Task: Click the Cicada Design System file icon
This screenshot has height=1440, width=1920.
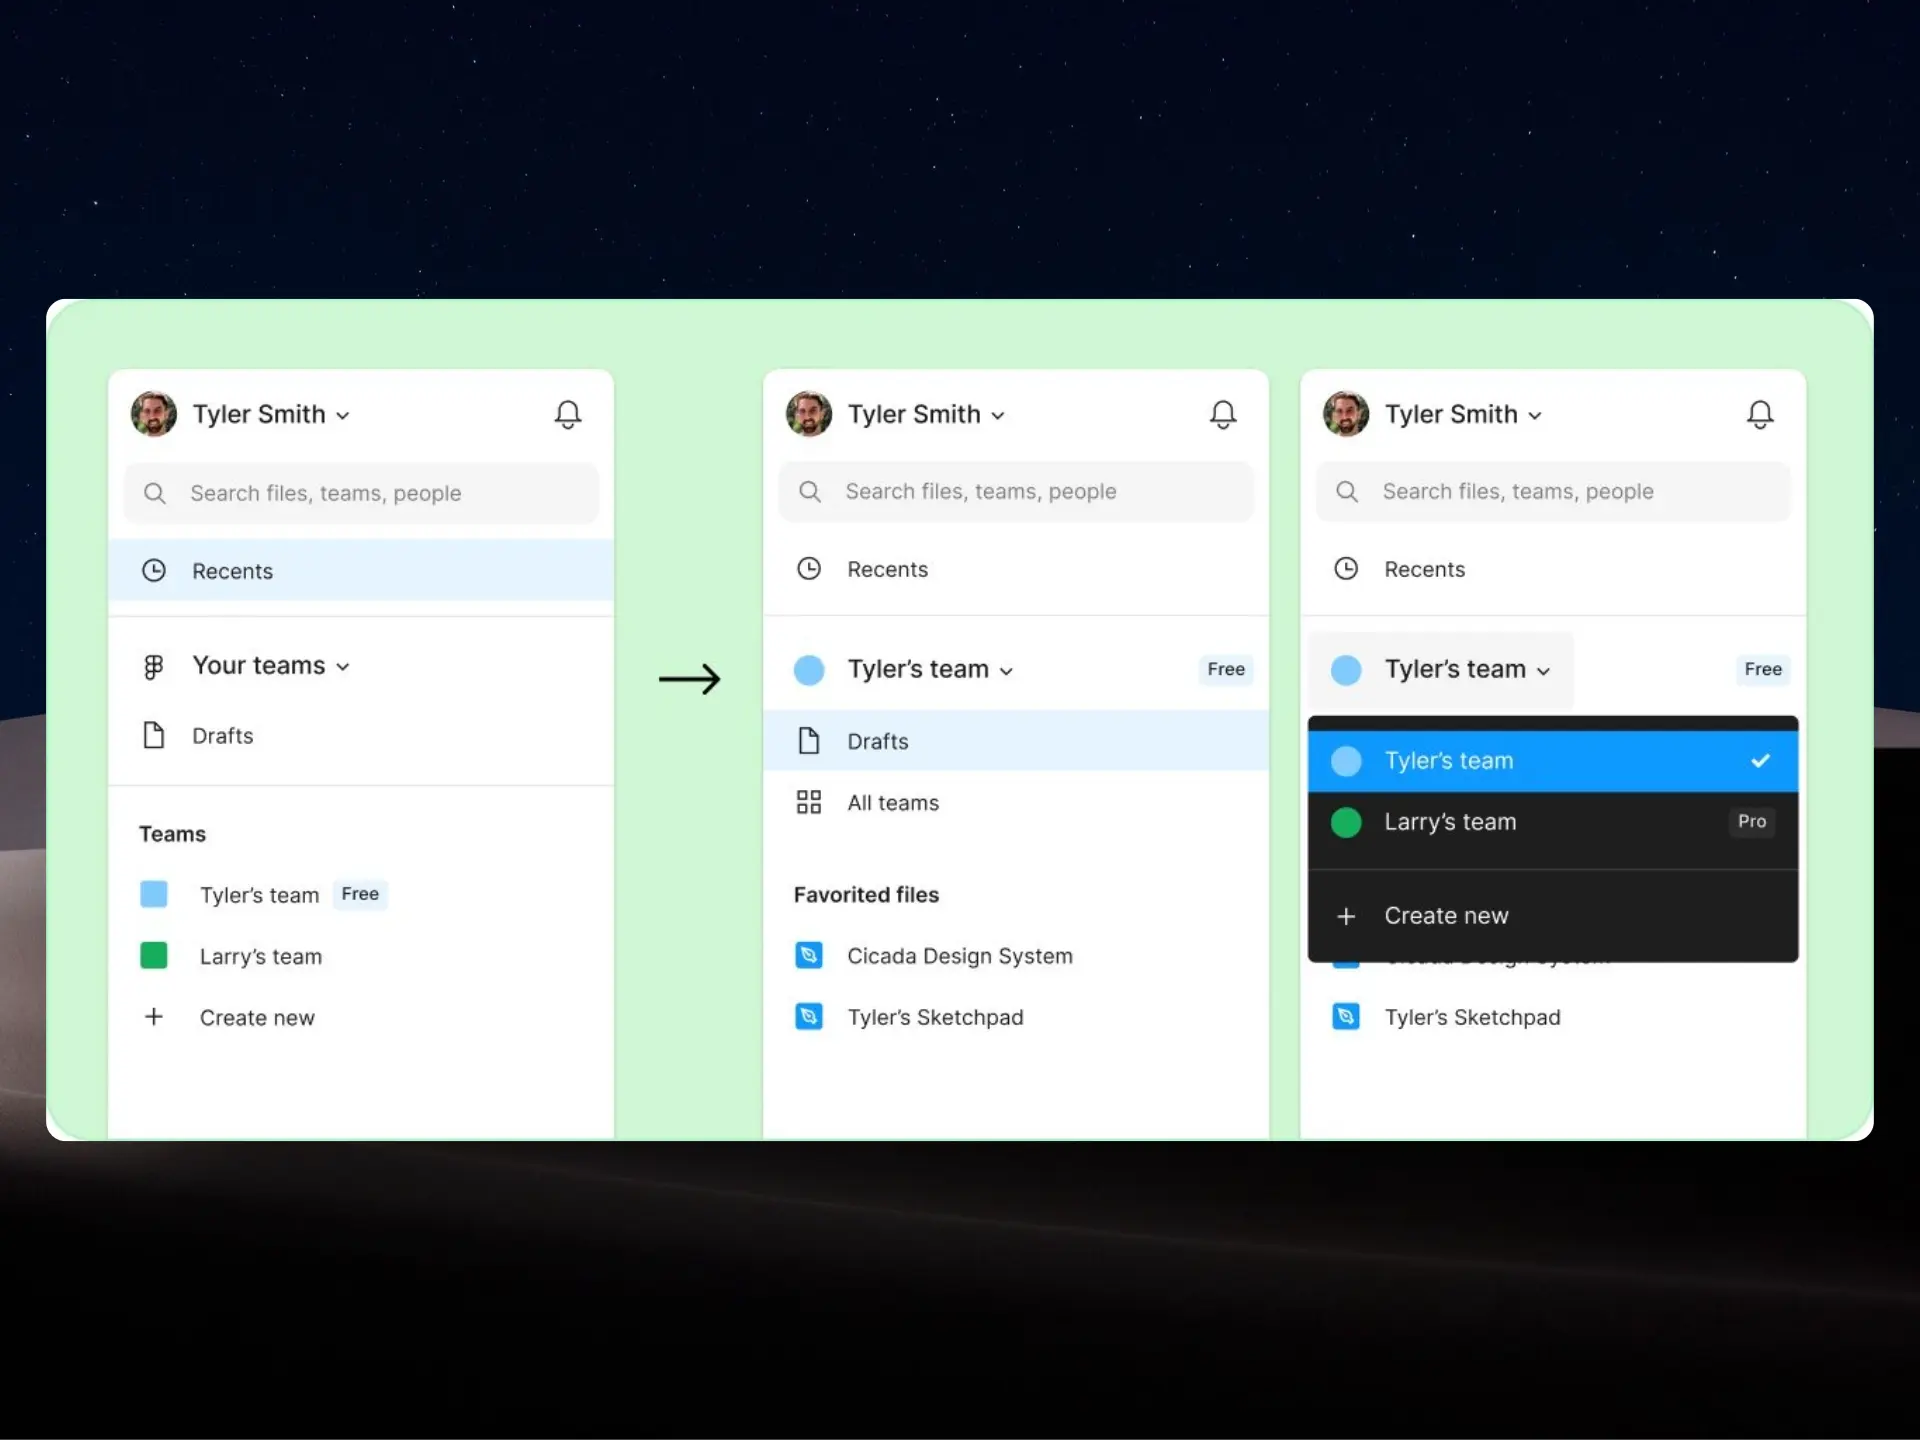Action: point(808,955)
